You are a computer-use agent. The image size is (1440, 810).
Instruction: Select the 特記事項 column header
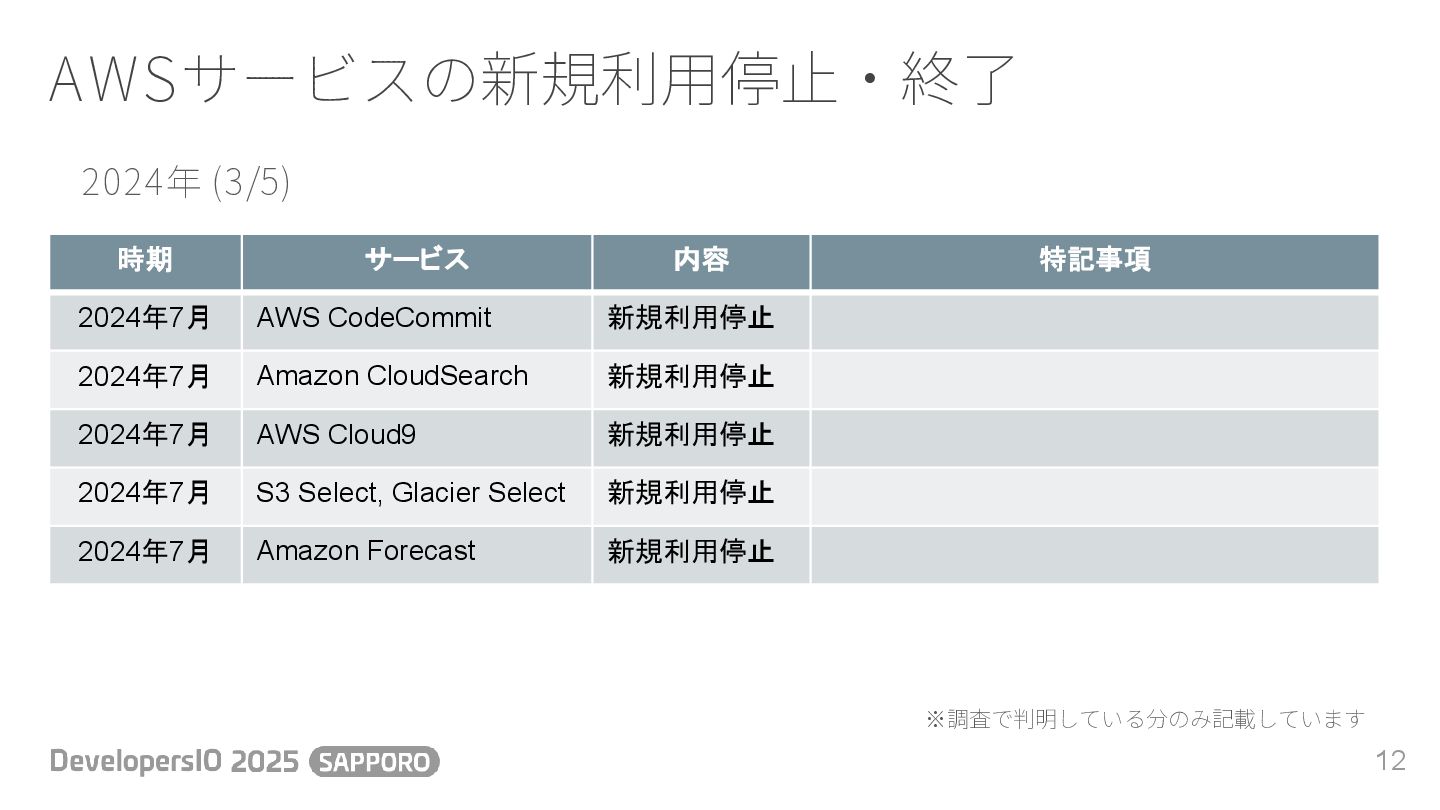pyautogui.click(x=1095, y=262)
